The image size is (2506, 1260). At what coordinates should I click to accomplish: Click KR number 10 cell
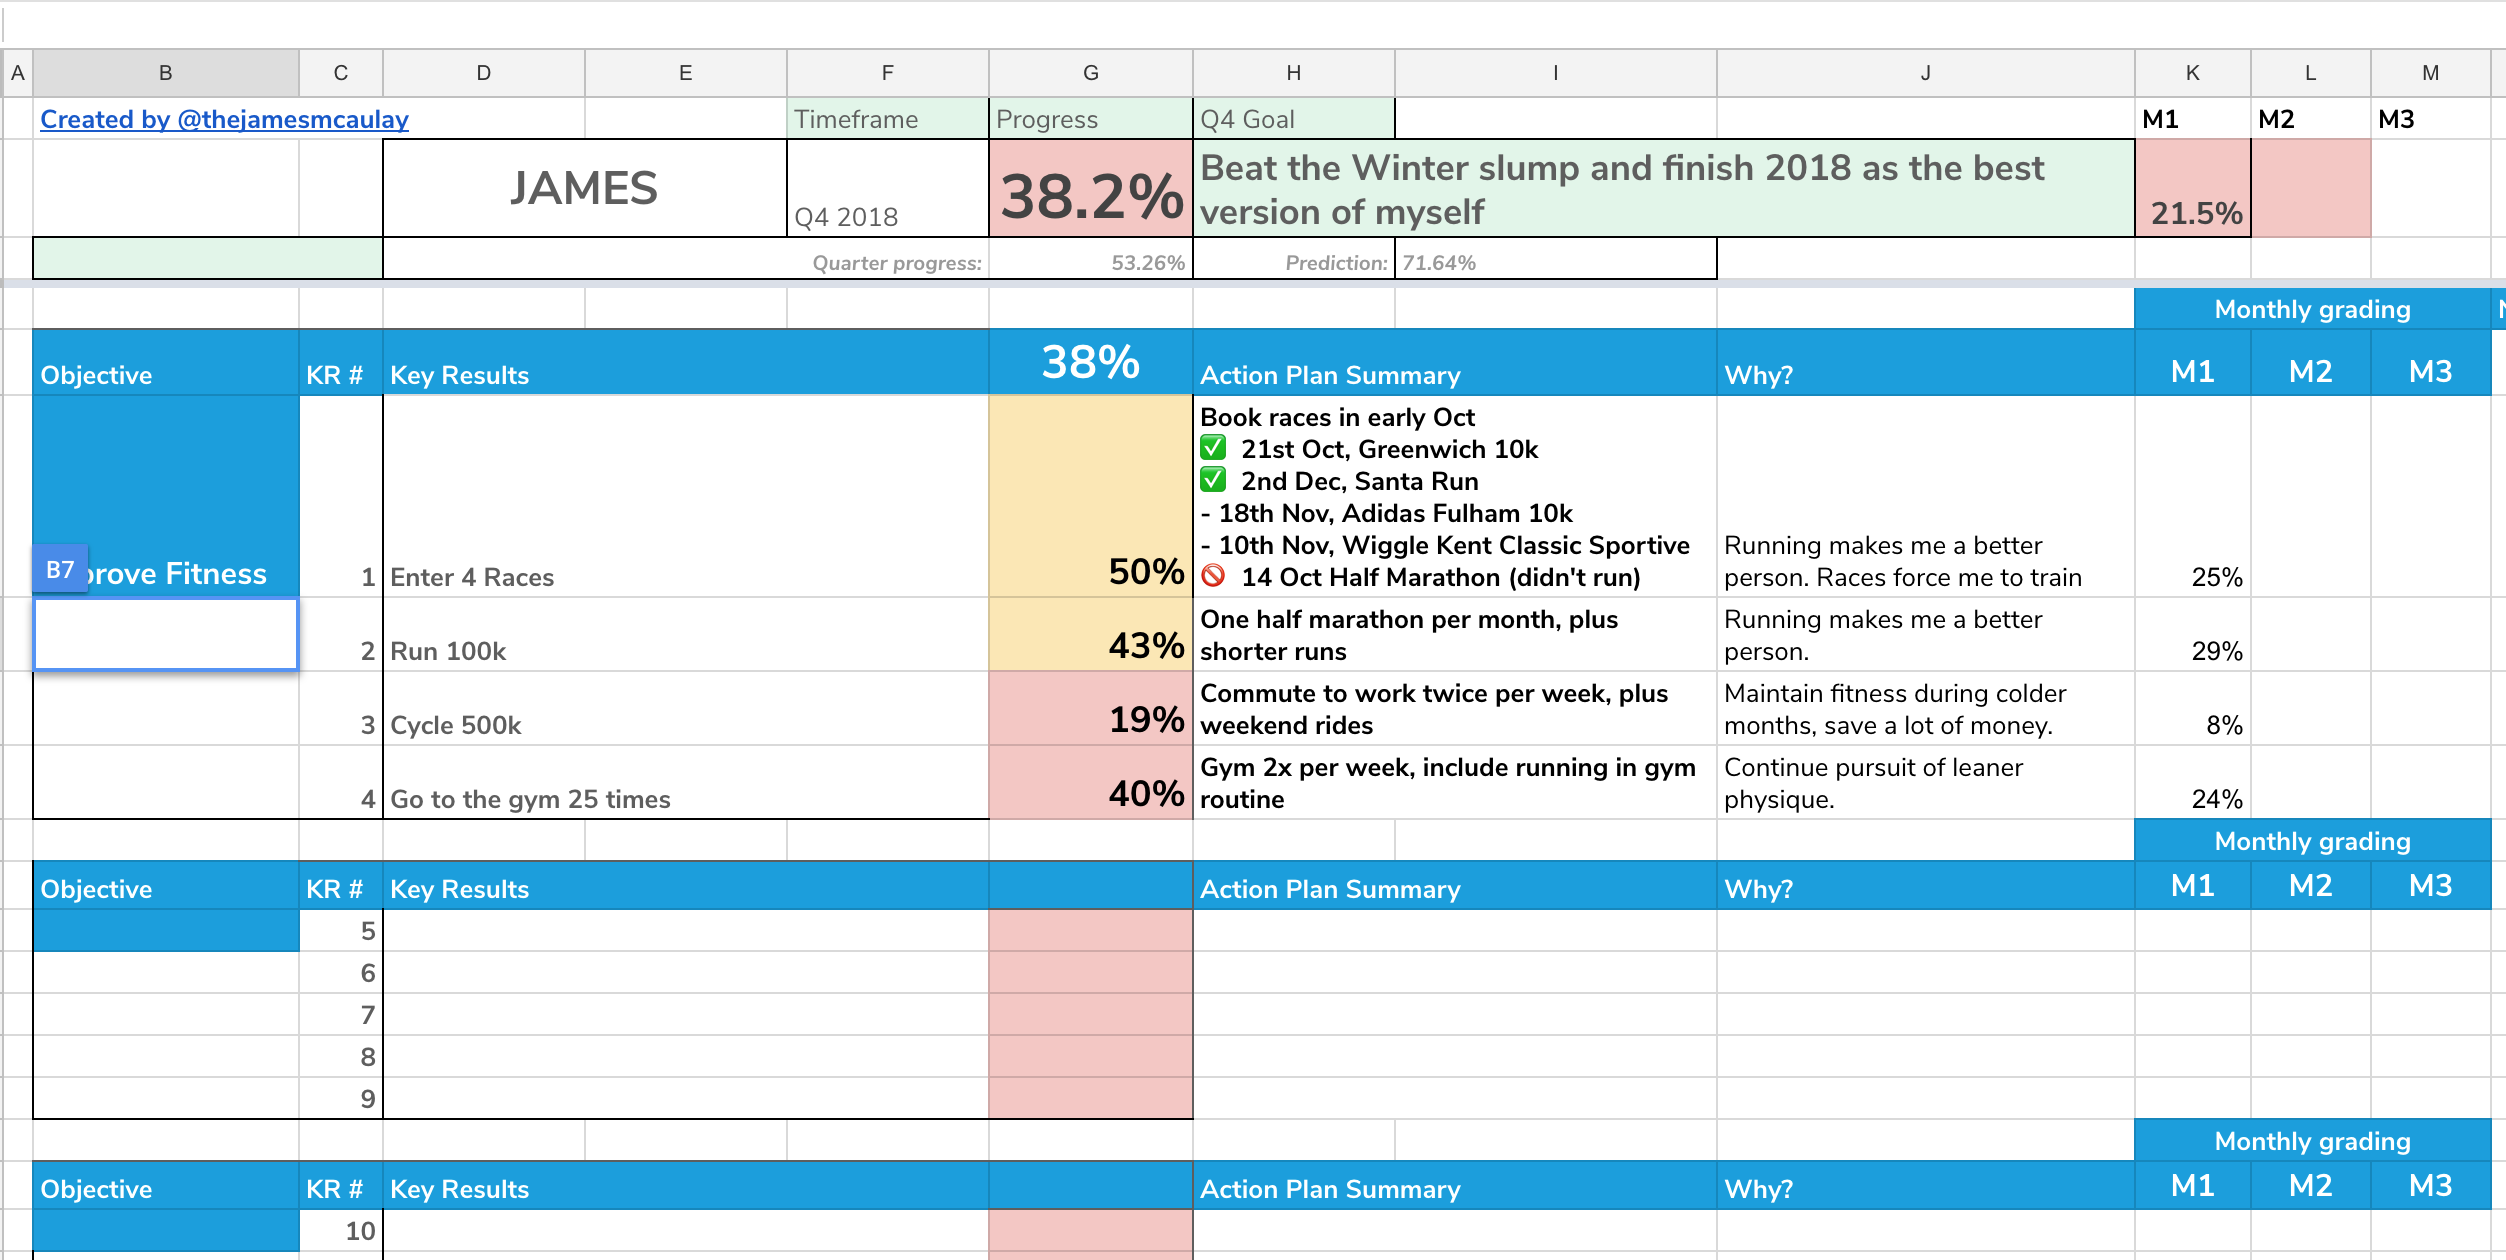click(341, 1231)
